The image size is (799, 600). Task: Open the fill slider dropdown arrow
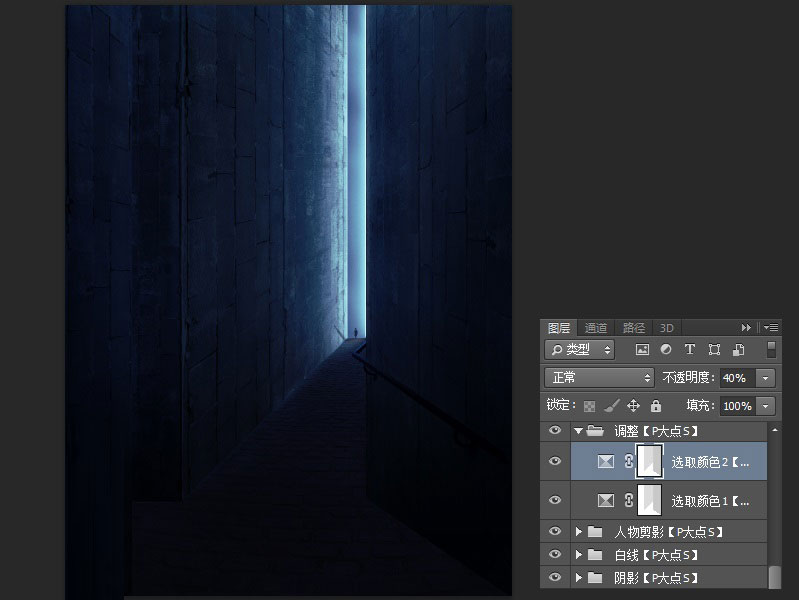765,406
